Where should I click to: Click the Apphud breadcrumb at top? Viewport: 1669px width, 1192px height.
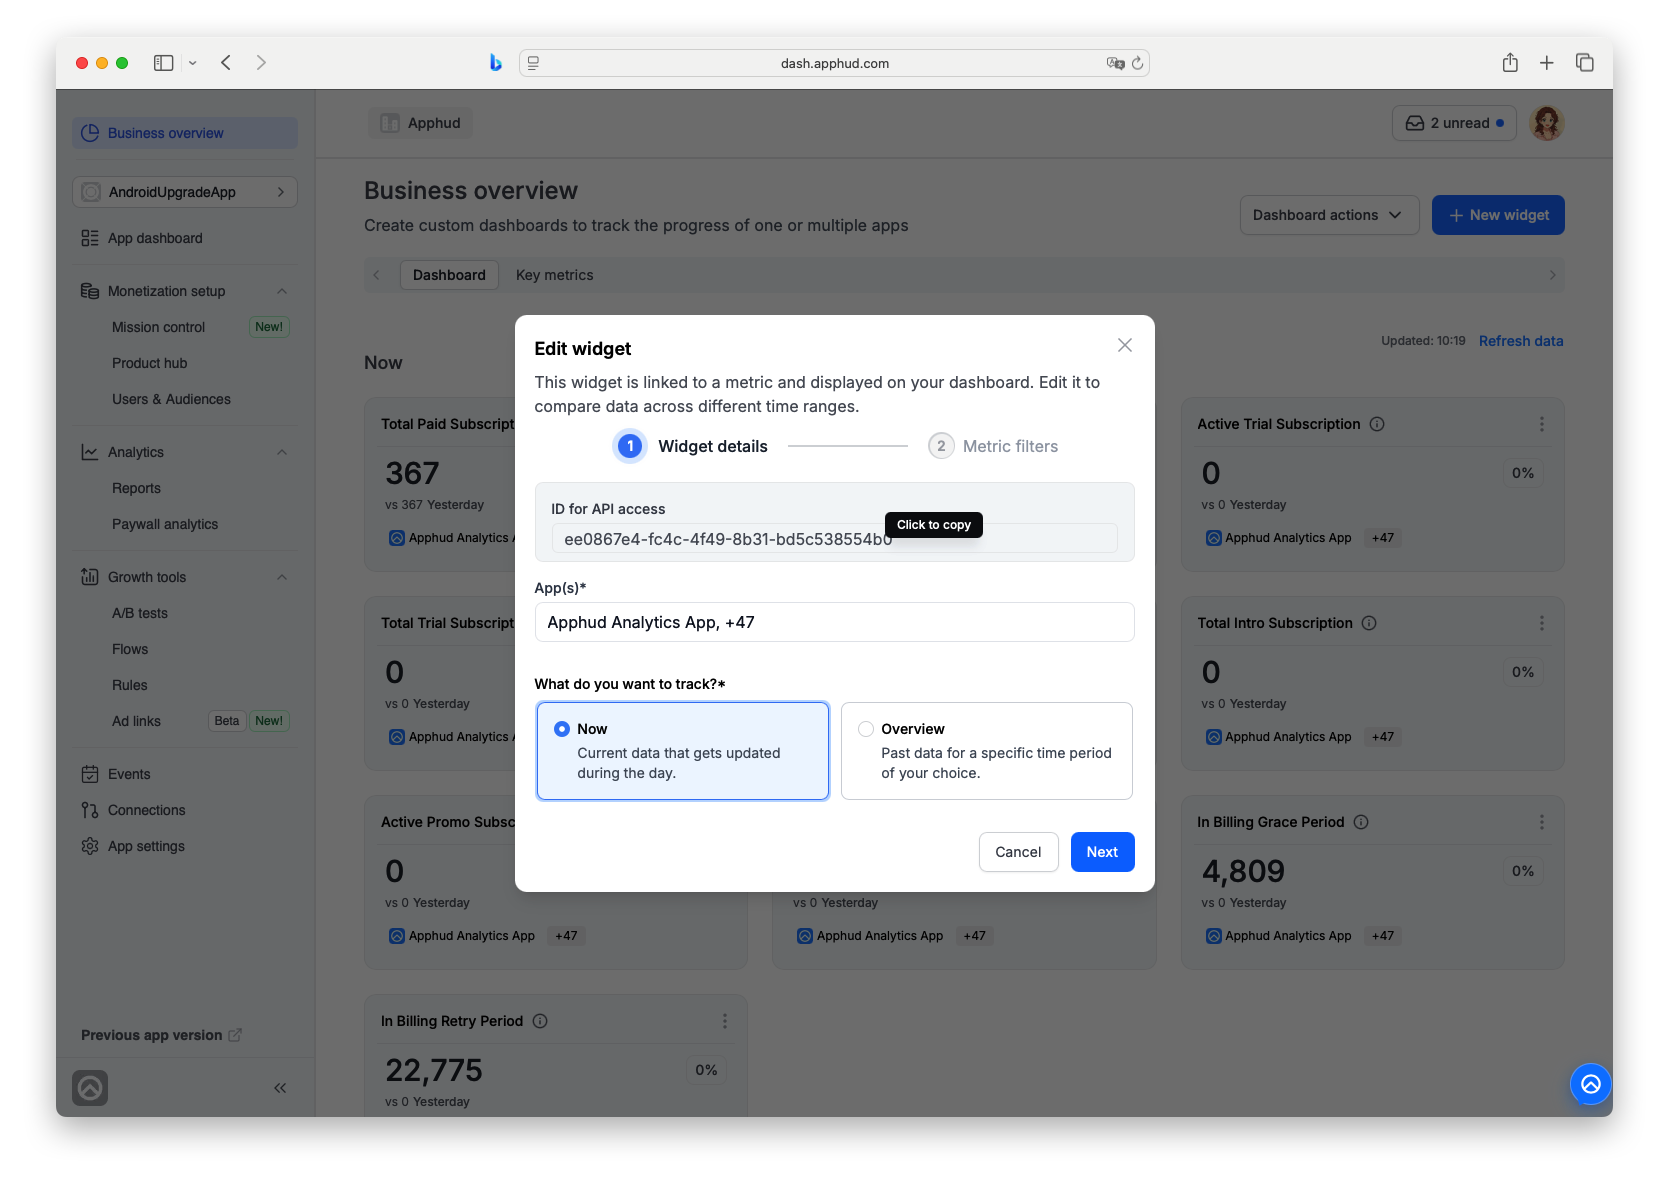421,123
